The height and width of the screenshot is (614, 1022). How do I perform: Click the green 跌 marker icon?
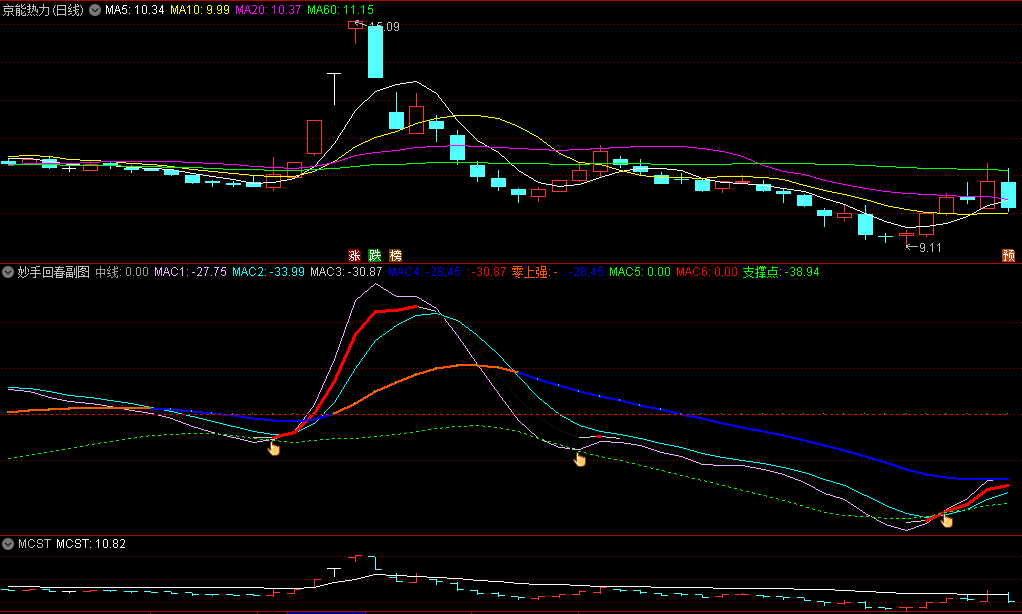(375, 255)
